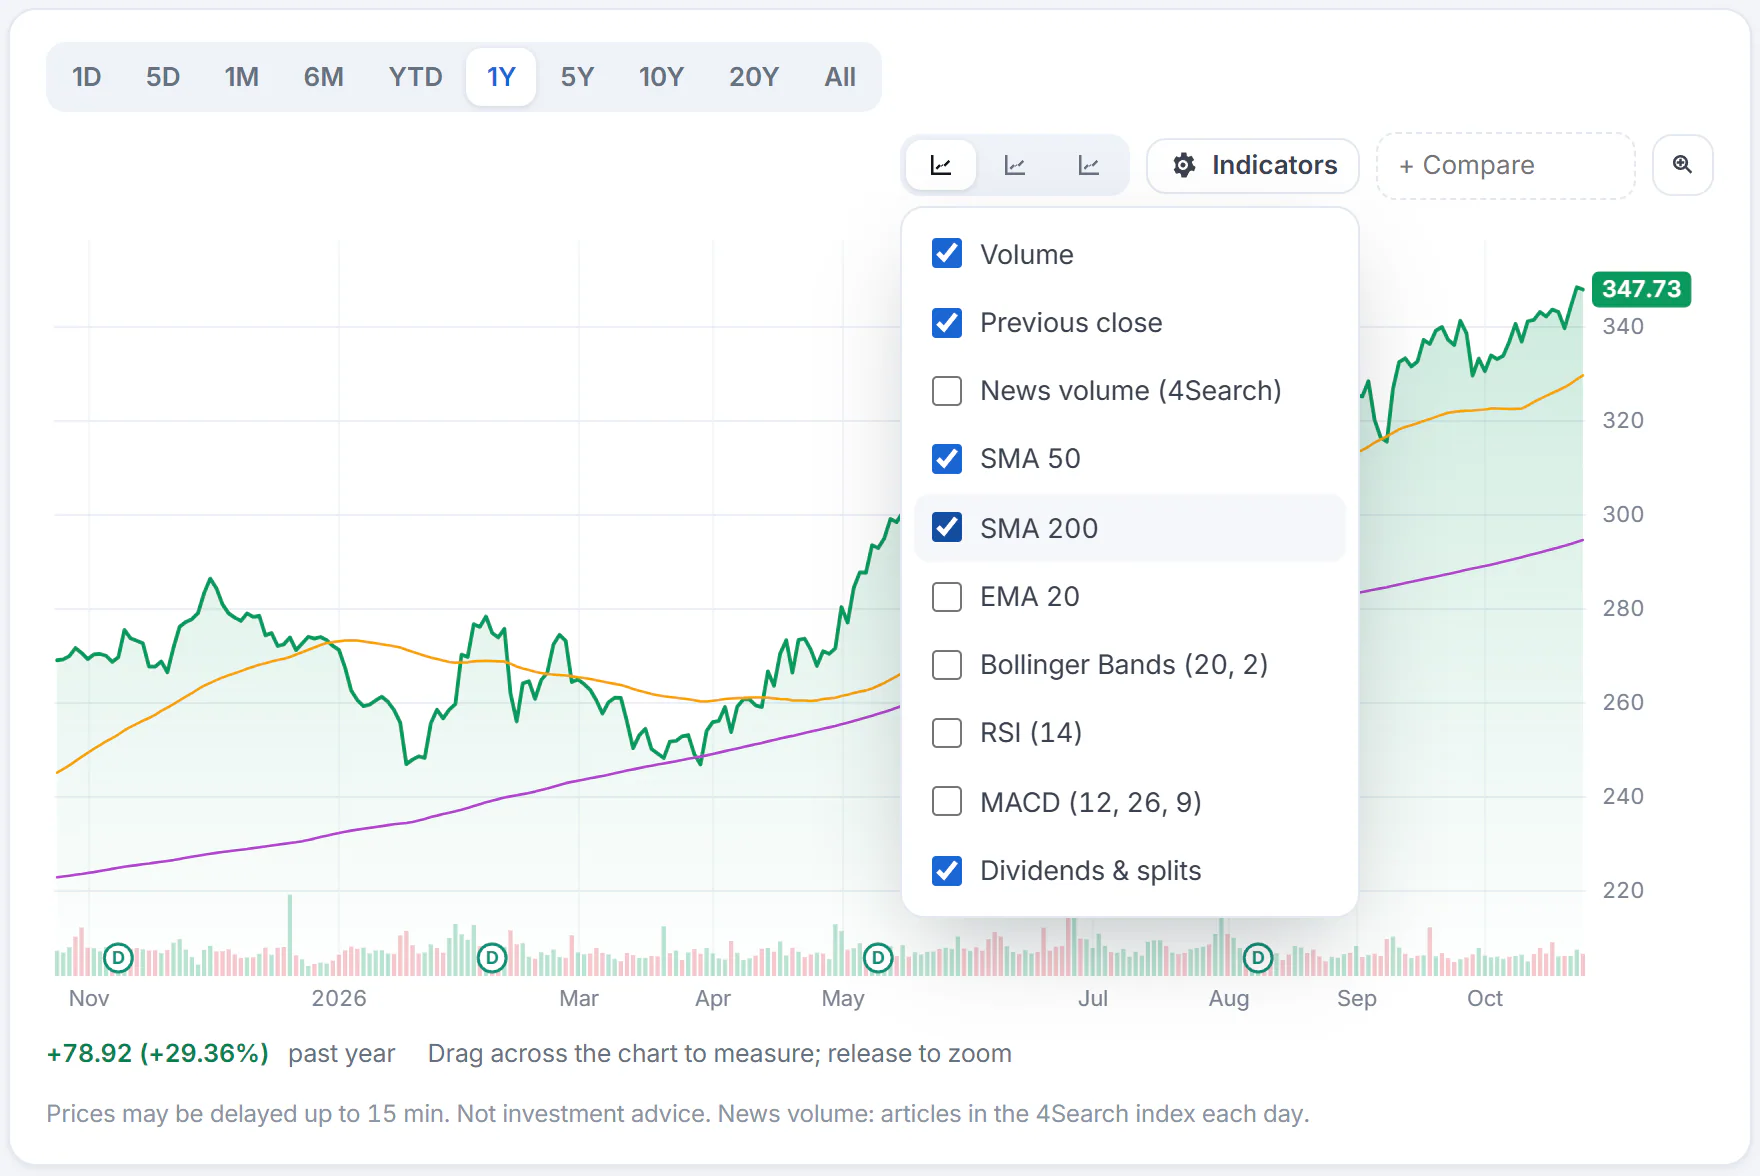Hide Dividends & splits markers

pyautogui.click(x=947, y=871)
